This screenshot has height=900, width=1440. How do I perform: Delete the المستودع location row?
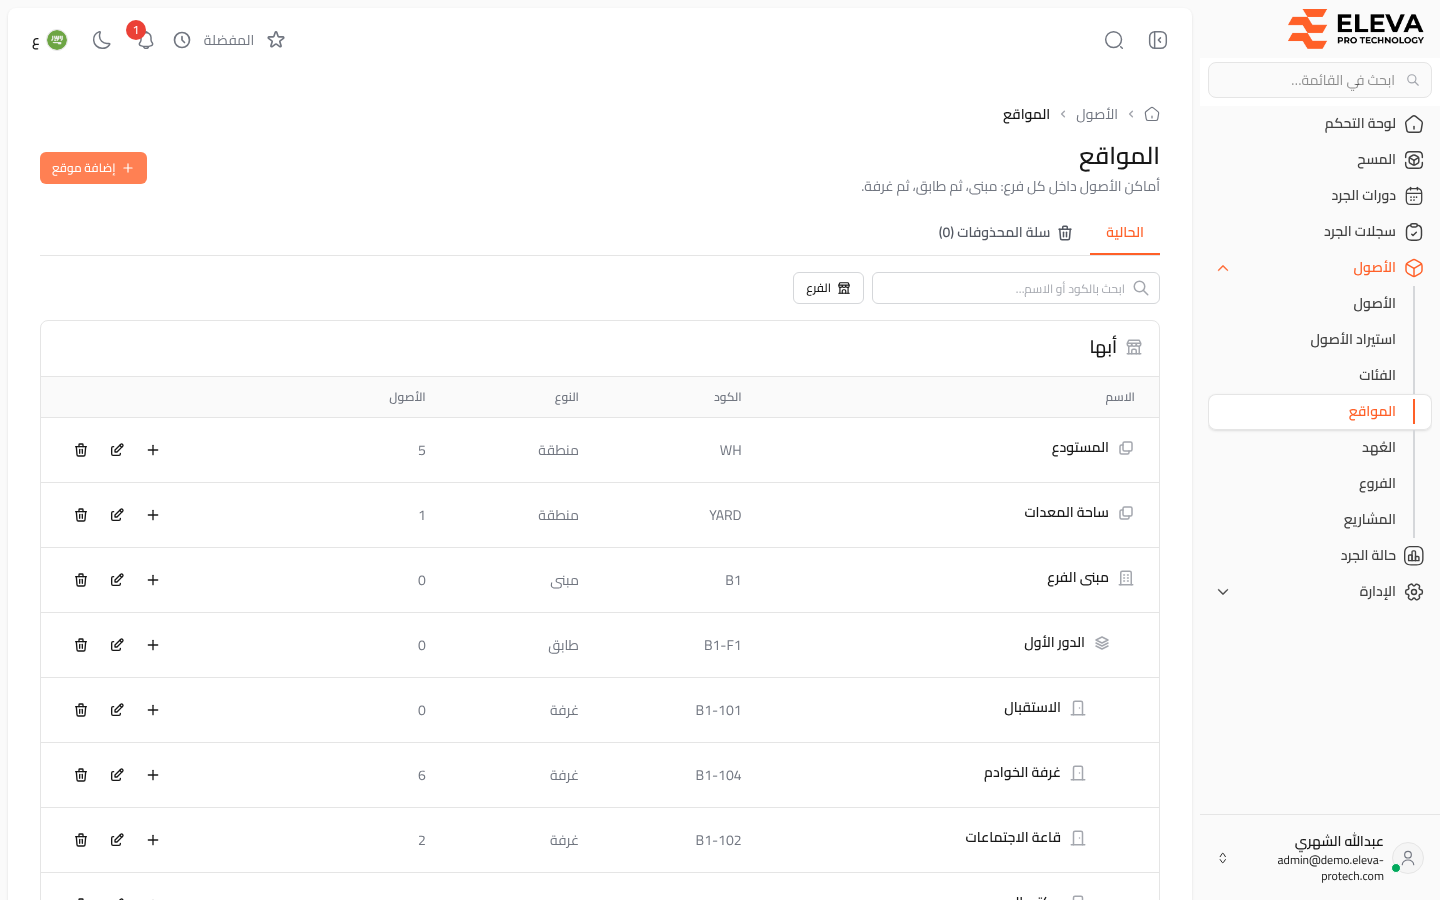[x=81, y=450]
